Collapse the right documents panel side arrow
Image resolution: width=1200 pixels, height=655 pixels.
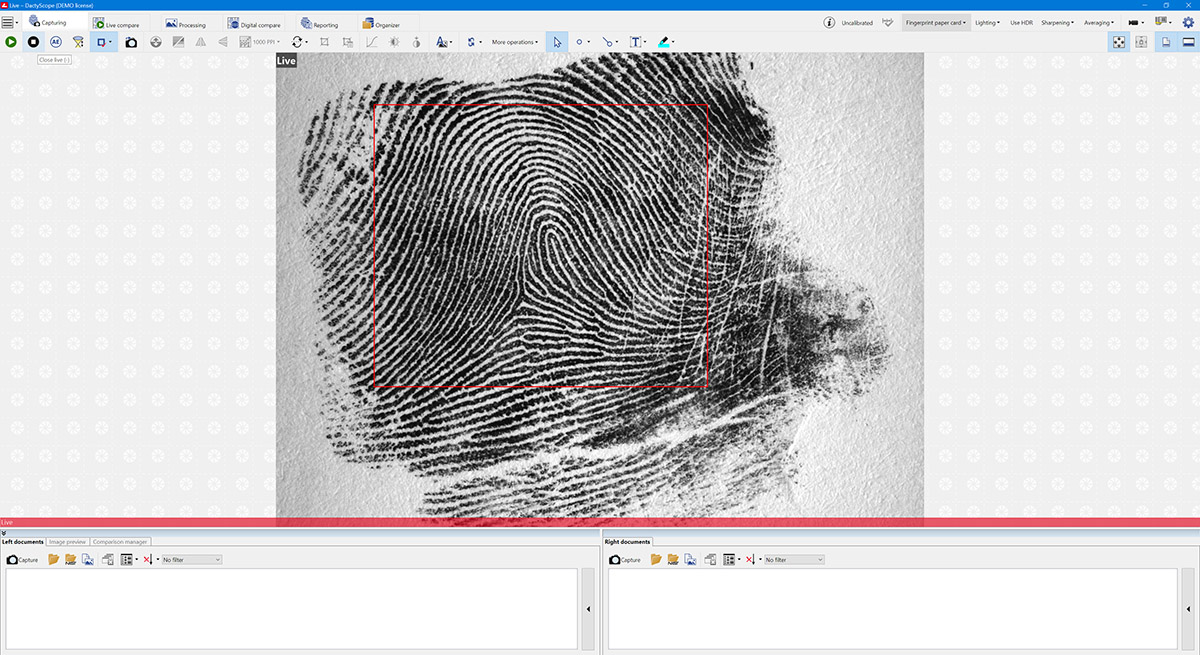(x=1190, y=609)
